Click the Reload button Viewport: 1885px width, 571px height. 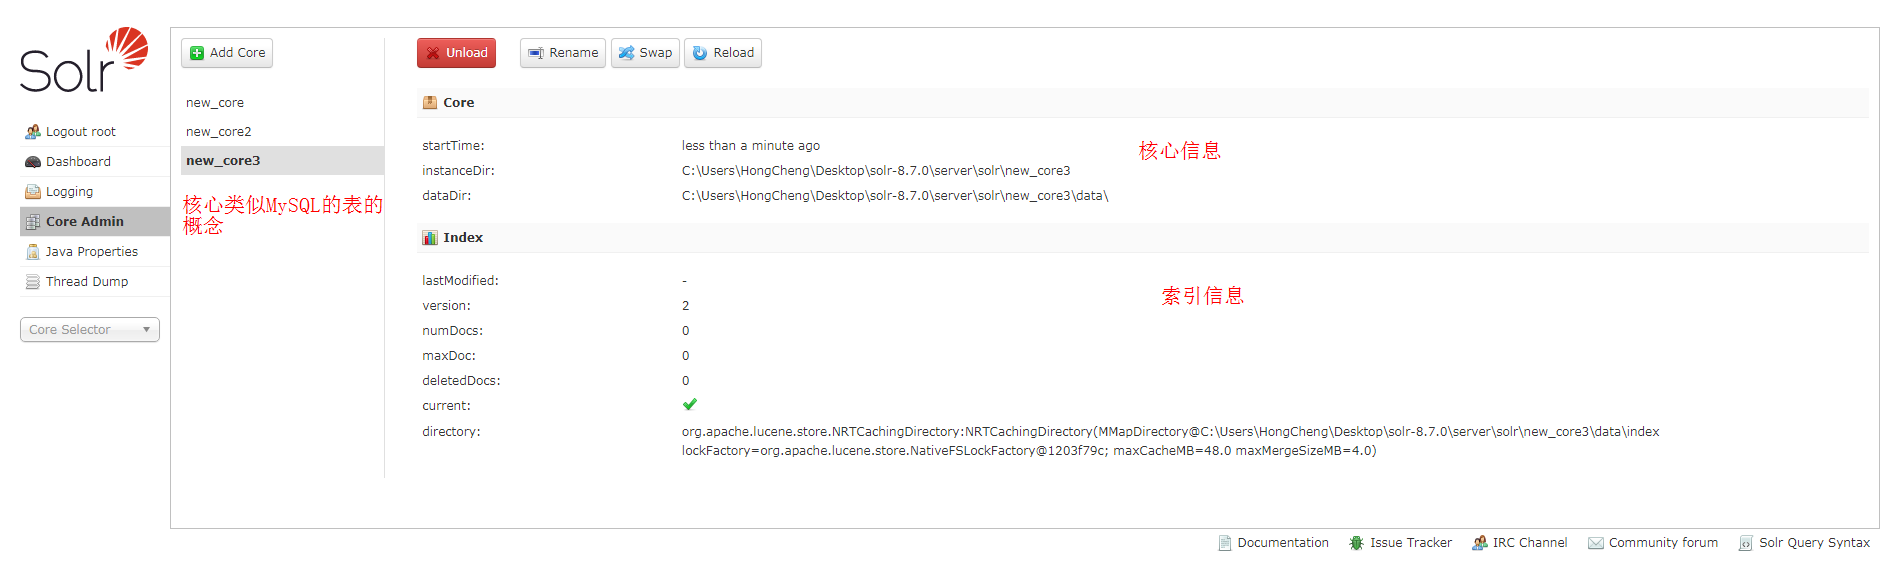[723, 53]
